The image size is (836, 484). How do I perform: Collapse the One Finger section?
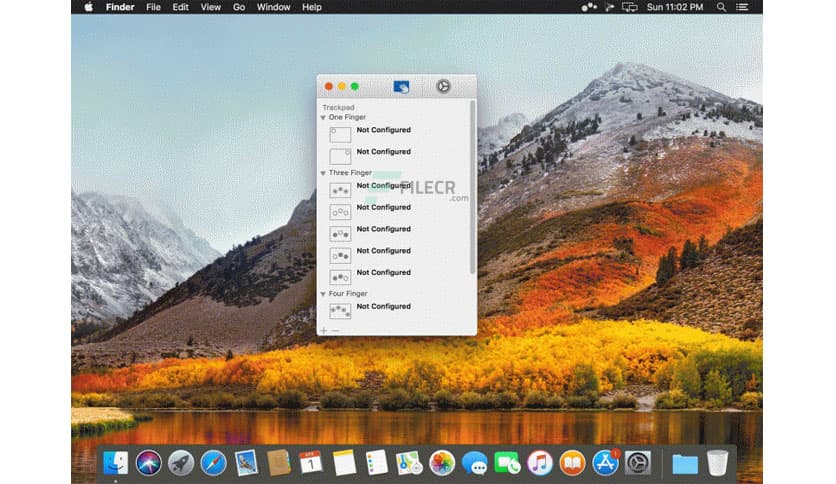[x=323, y=118]
